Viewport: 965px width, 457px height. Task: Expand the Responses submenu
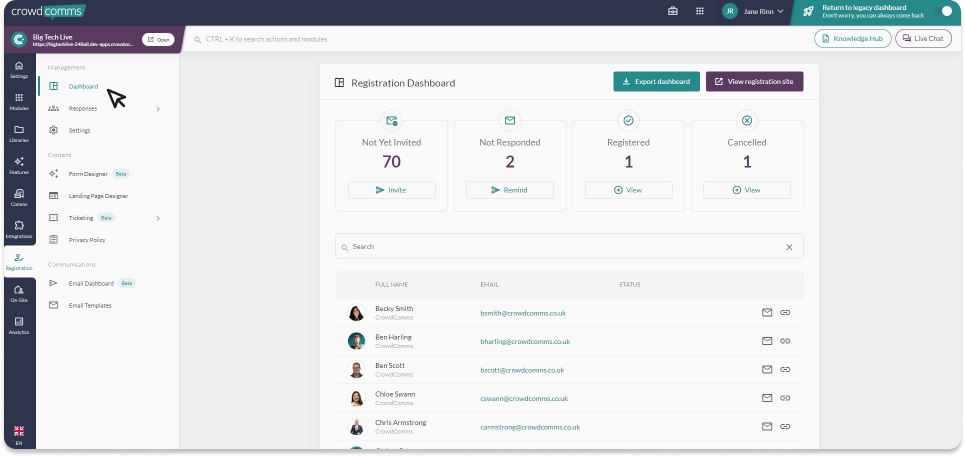(x=158, y=108)
